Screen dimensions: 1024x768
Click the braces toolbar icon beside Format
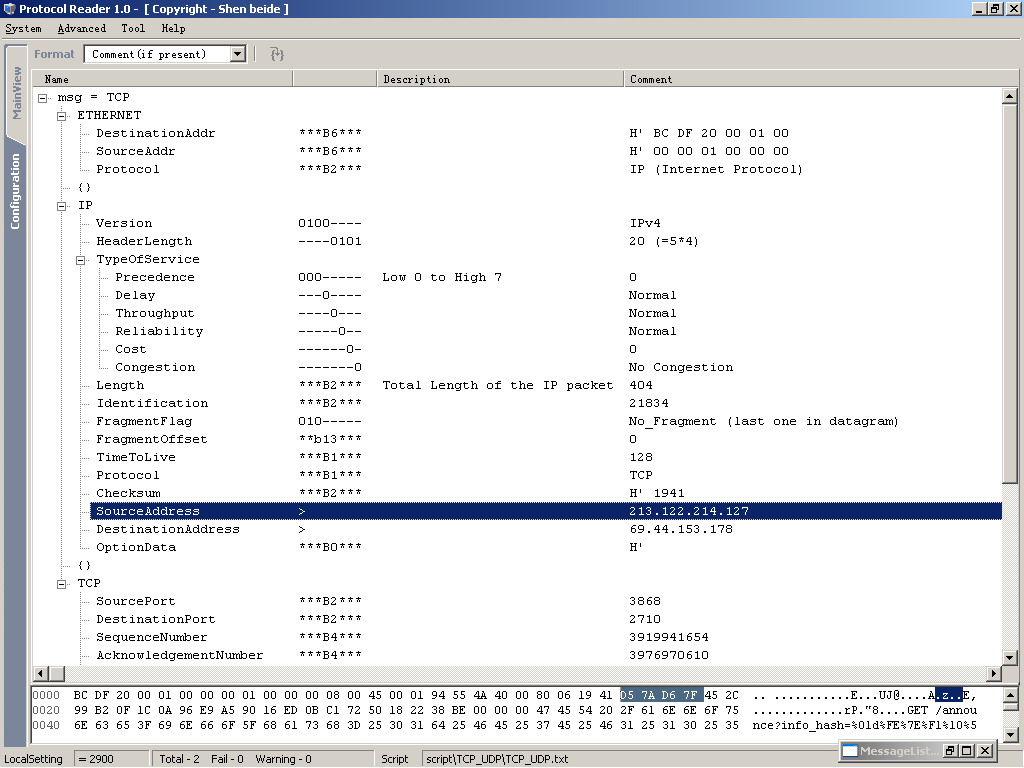click(277, 54)
